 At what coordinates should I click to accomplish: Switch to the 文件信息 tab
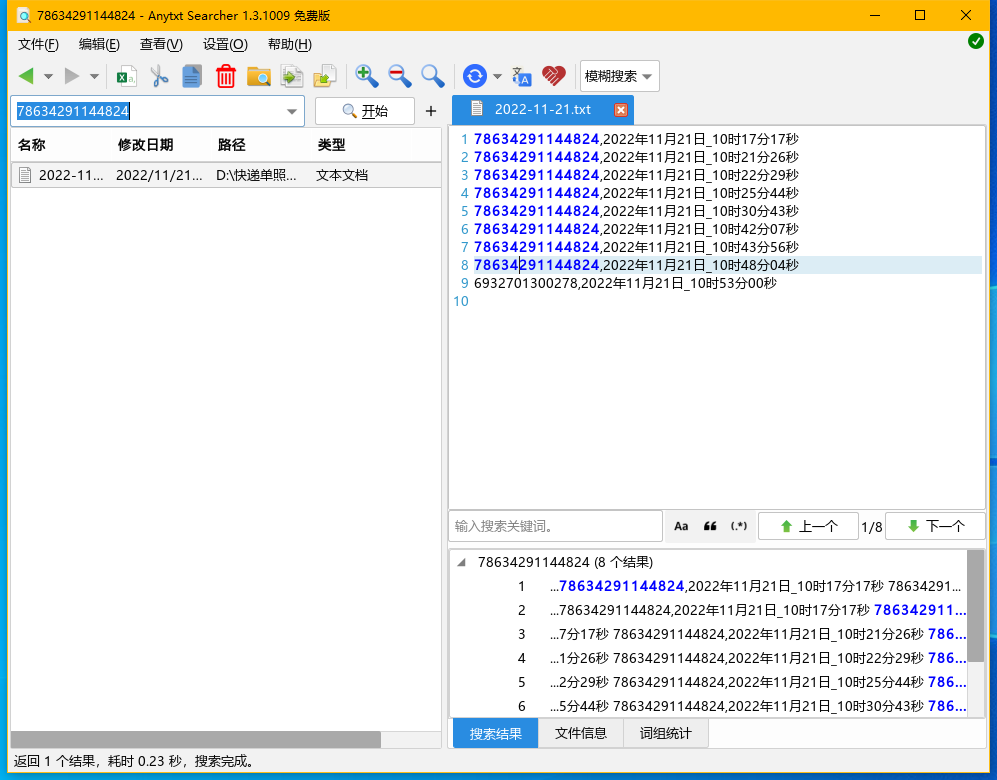point(581,734)
